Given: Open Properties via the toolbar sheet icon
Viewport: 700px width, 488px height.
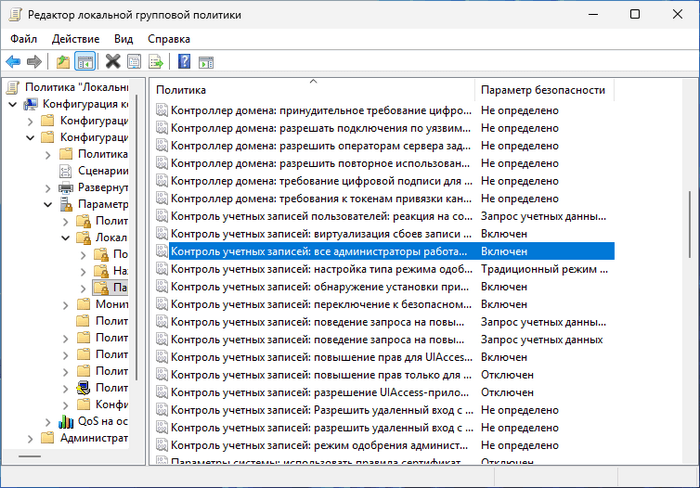Looking at the screenshot, I should [x=134, y=62].
